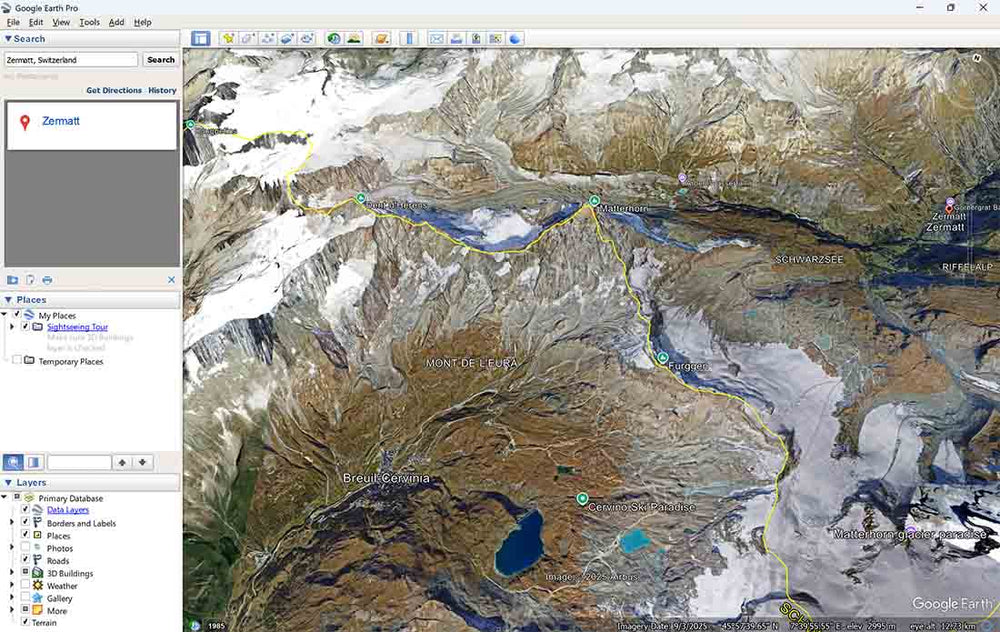Screen dimensions: 1000x632
Task: Click the Save Image toolbar icon
Action: [476, 38]
